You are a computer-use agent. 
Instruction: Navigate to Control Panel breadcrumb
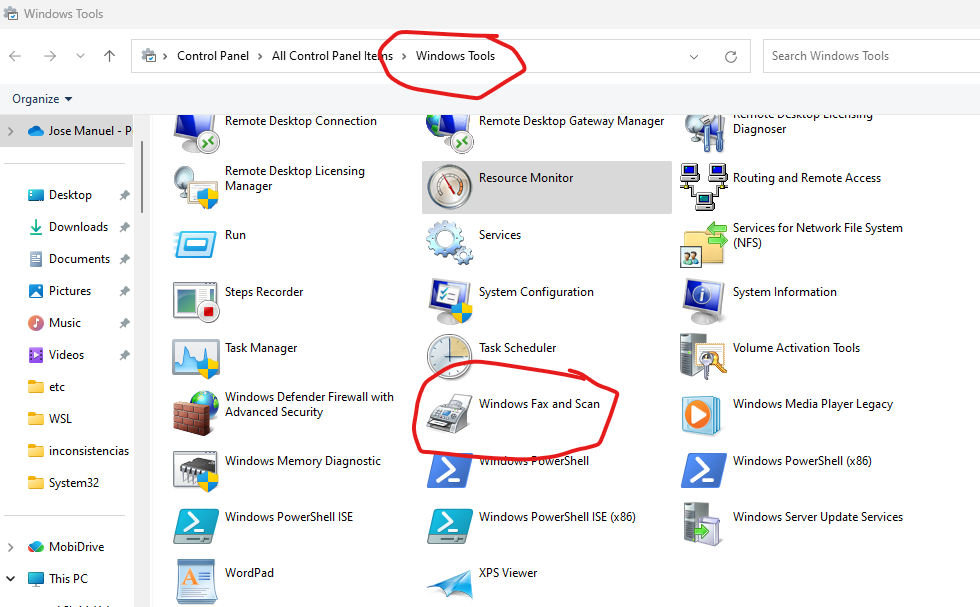click(213, 56)
